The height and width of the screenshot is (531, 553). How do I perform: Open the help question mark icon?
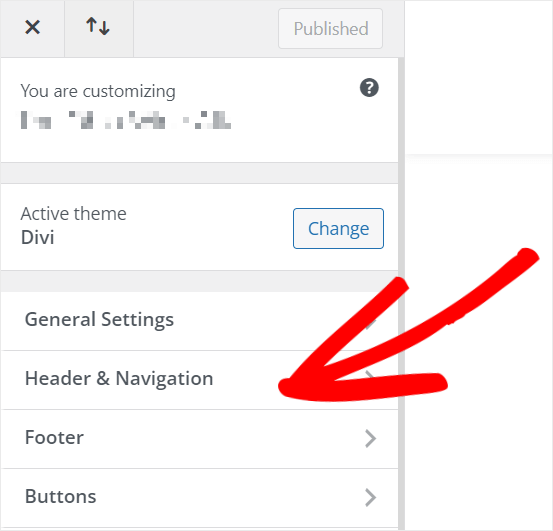[369, 88]
